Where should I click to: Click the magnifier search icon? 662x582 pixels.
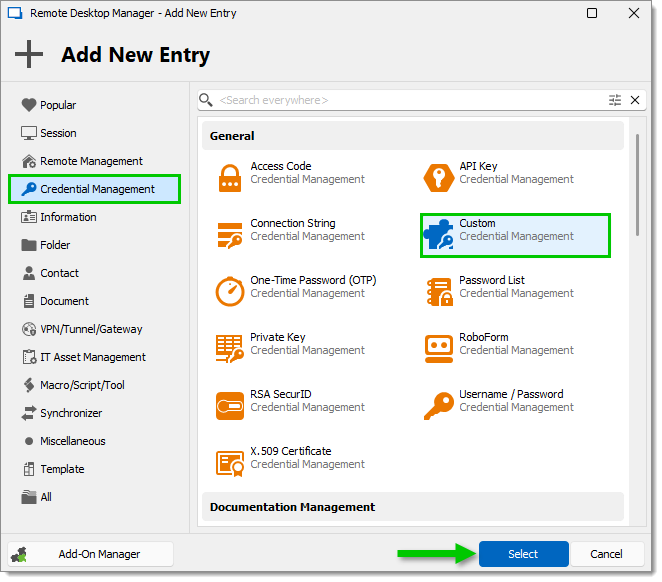tap(206, 100)
